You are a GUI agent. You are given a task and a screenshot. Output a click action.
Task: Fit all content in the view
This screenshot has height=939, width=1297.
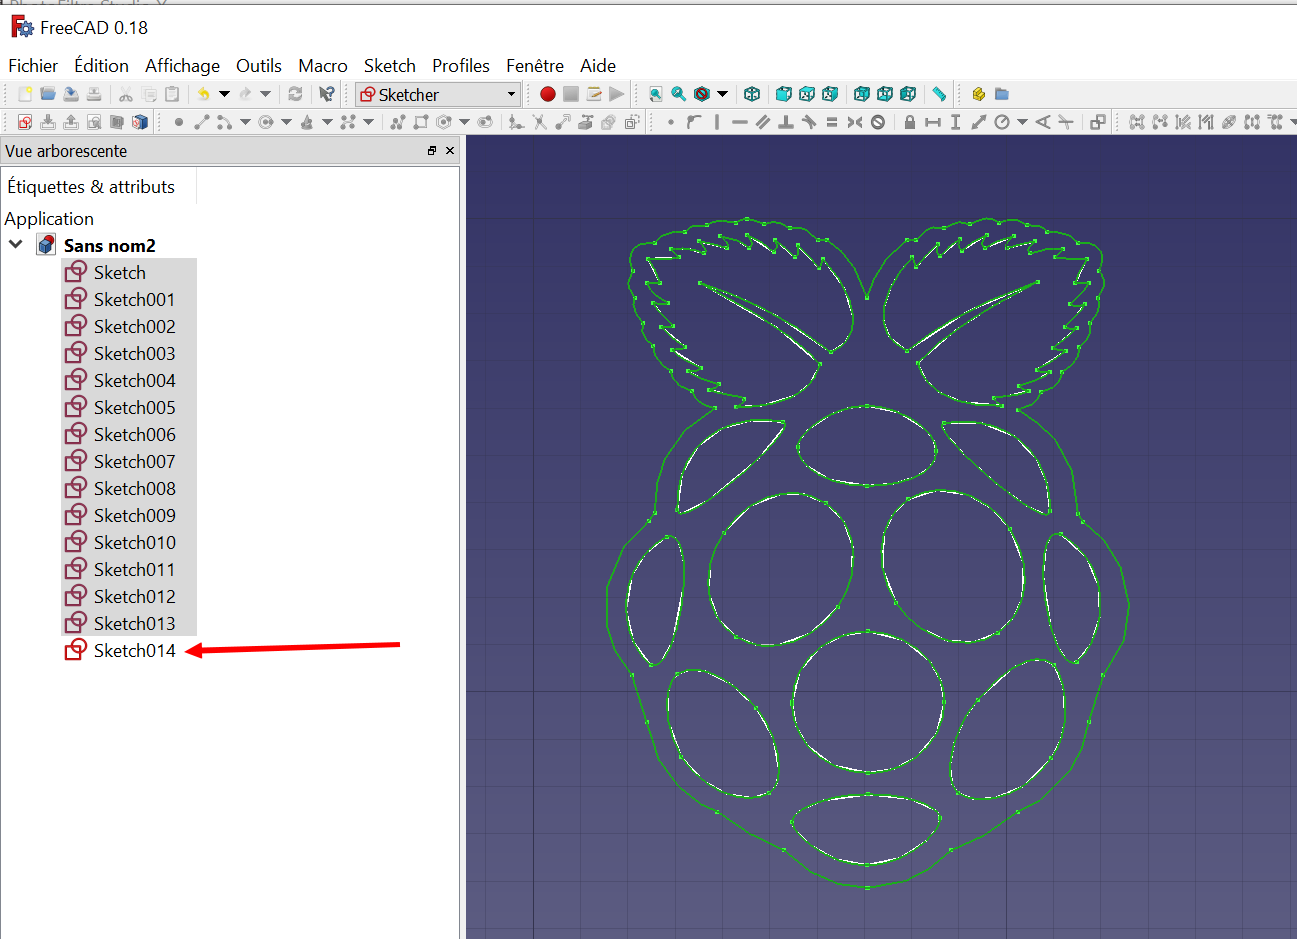[655, 94]
